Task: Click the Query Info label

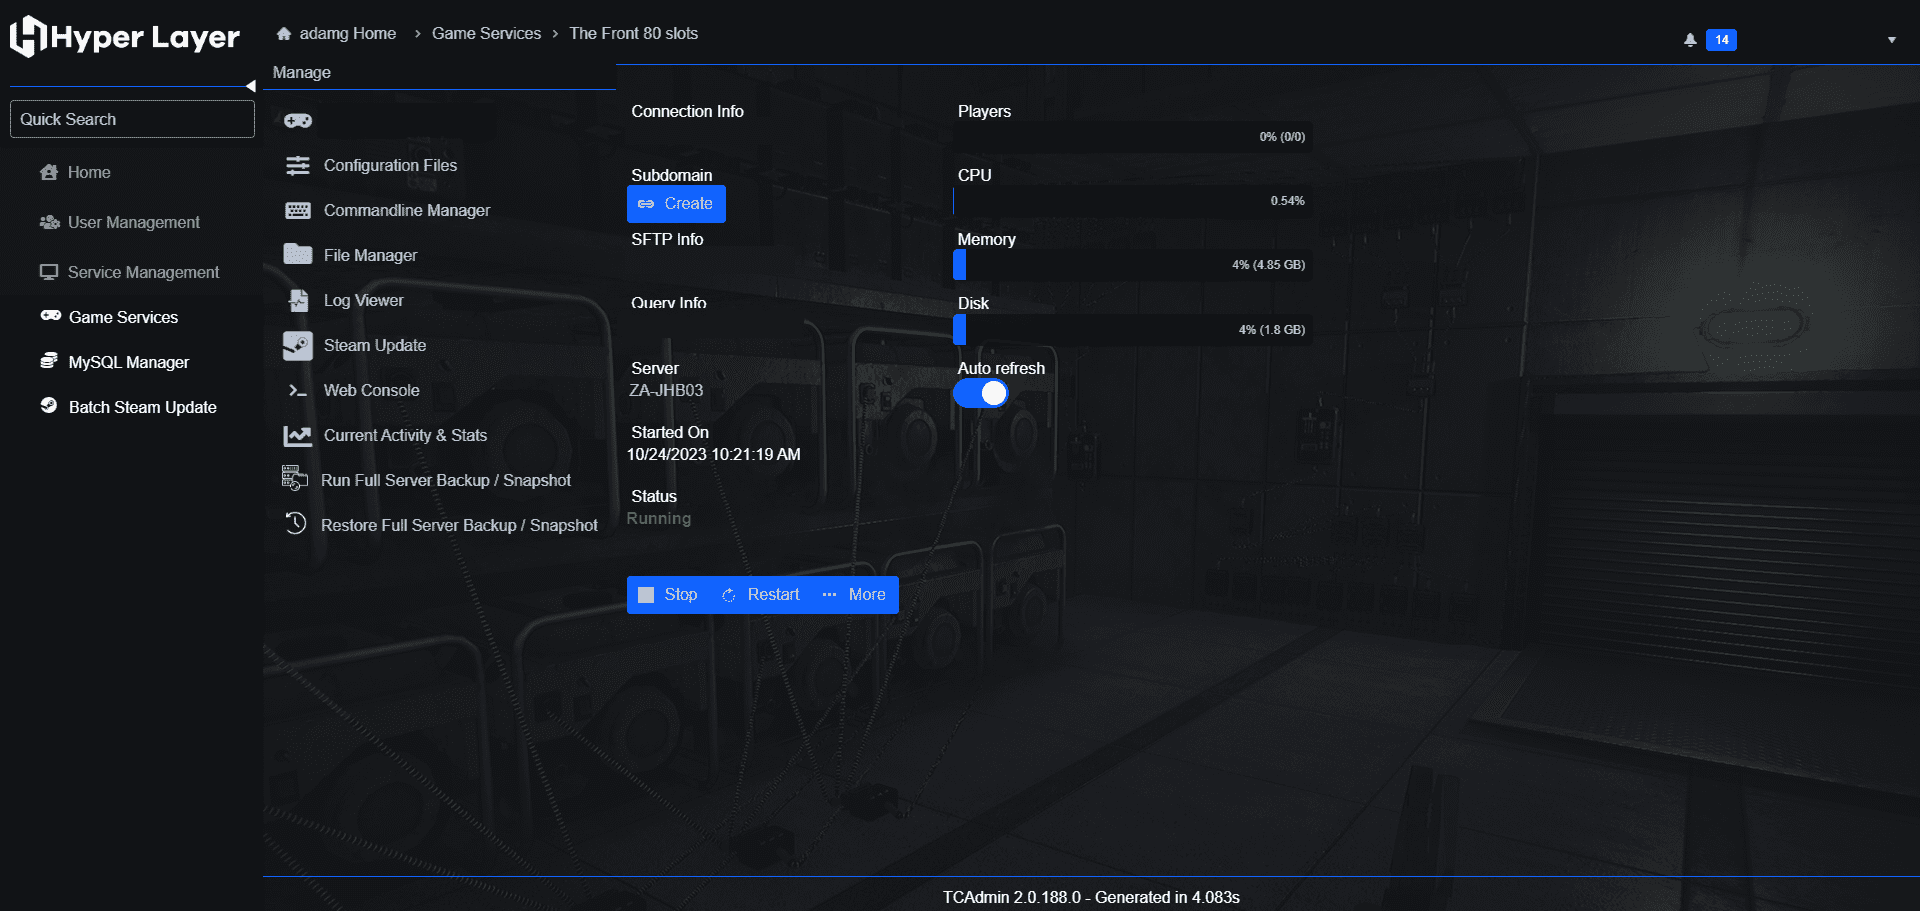Action: click(x=668, y=303)
